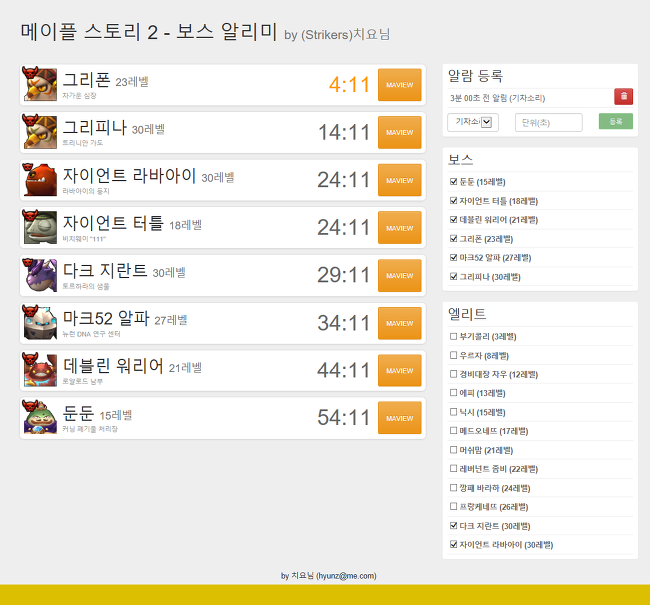Click the footer email hyunz@me.com
The image size is (650, 605).
[x=346, y=576]
